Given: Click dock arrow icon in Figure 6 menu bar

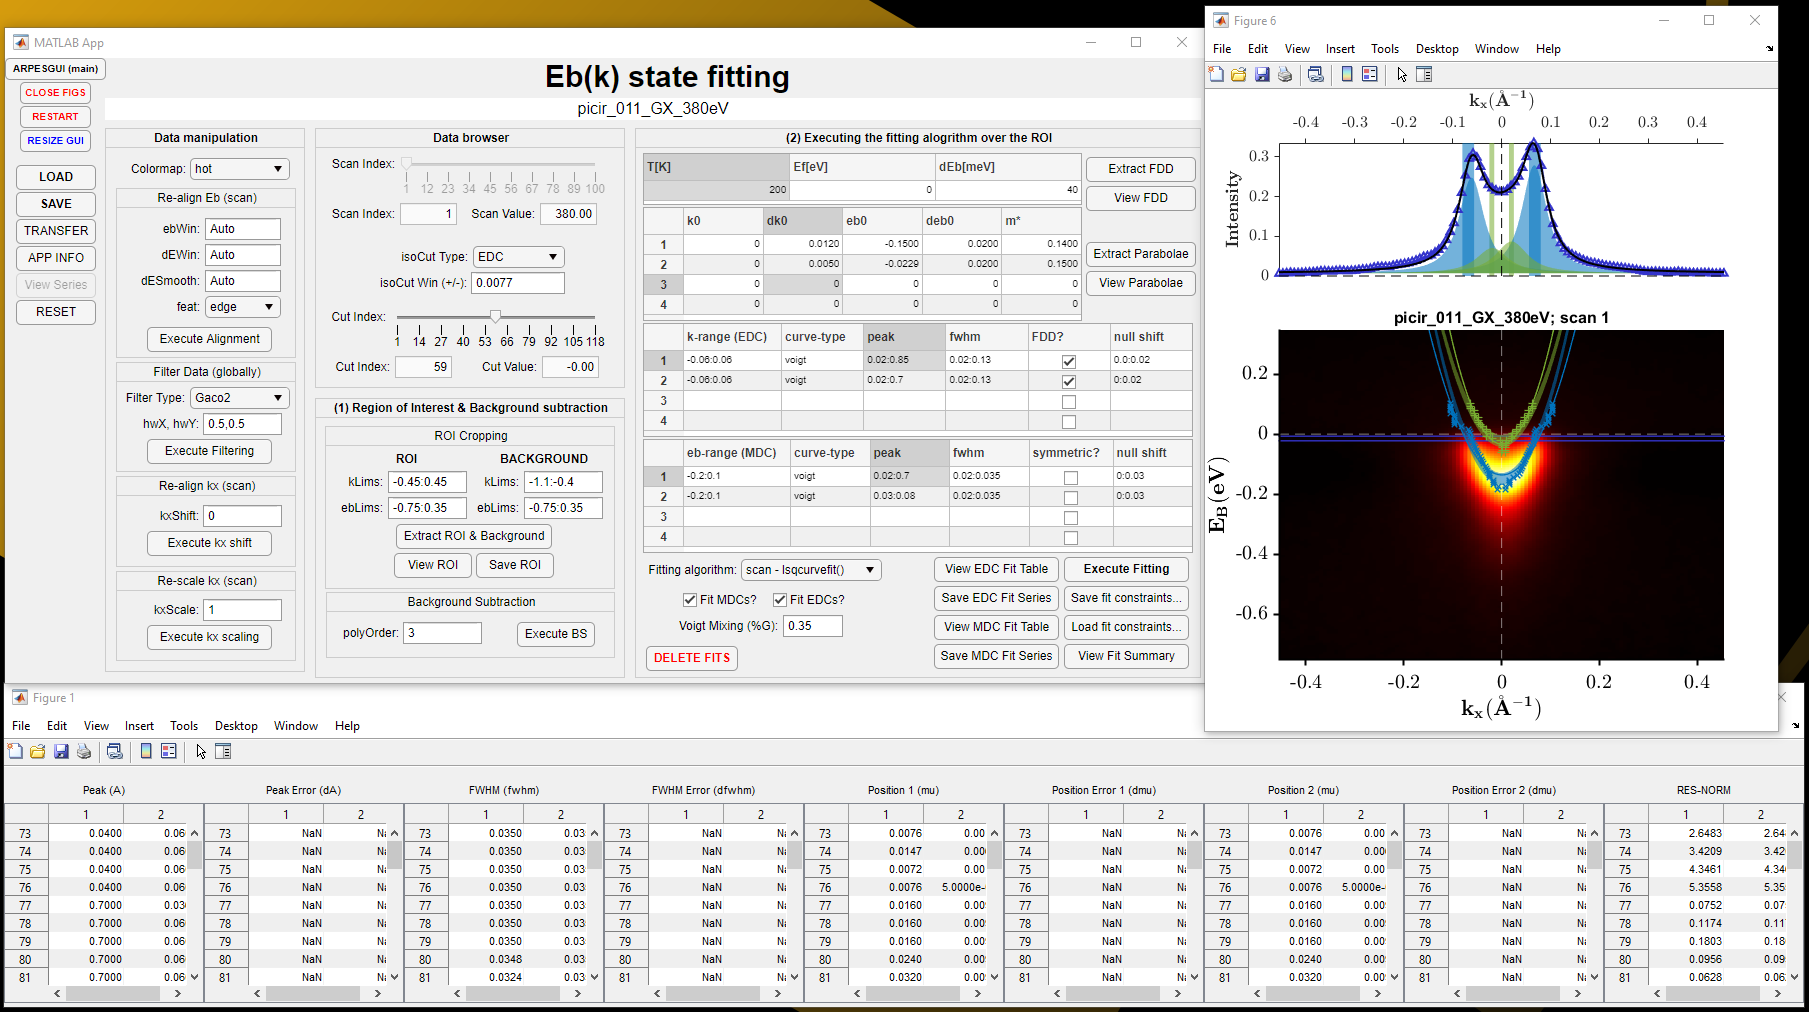Looking at the screenshot, I should tap(1769, 48).
